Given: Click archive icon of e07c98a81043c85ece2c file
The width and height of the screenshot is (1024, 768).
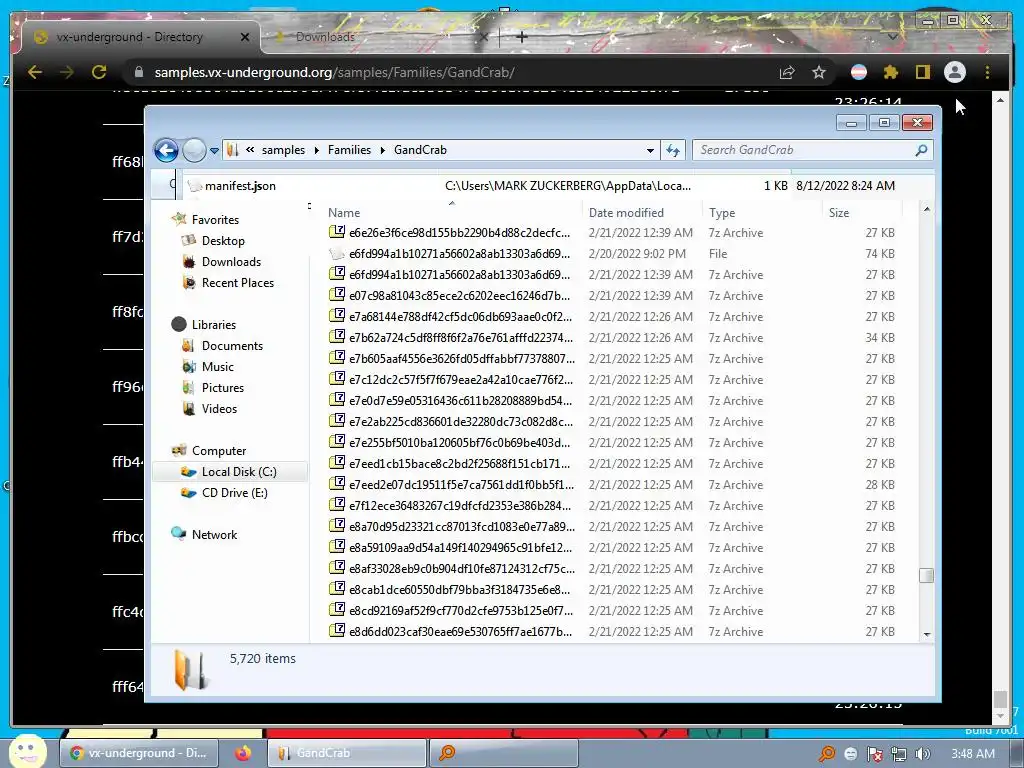Looking at the screenshot, I should (337, 295).
